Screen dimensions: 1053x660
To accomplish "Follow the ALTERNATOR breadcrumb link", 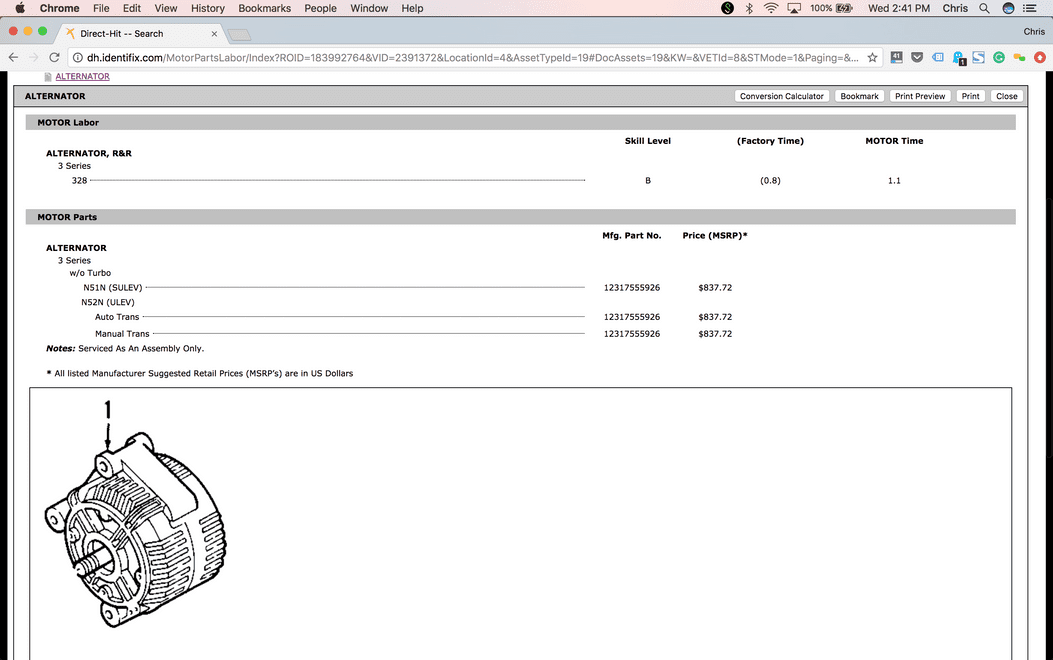I will click(82, 76).
